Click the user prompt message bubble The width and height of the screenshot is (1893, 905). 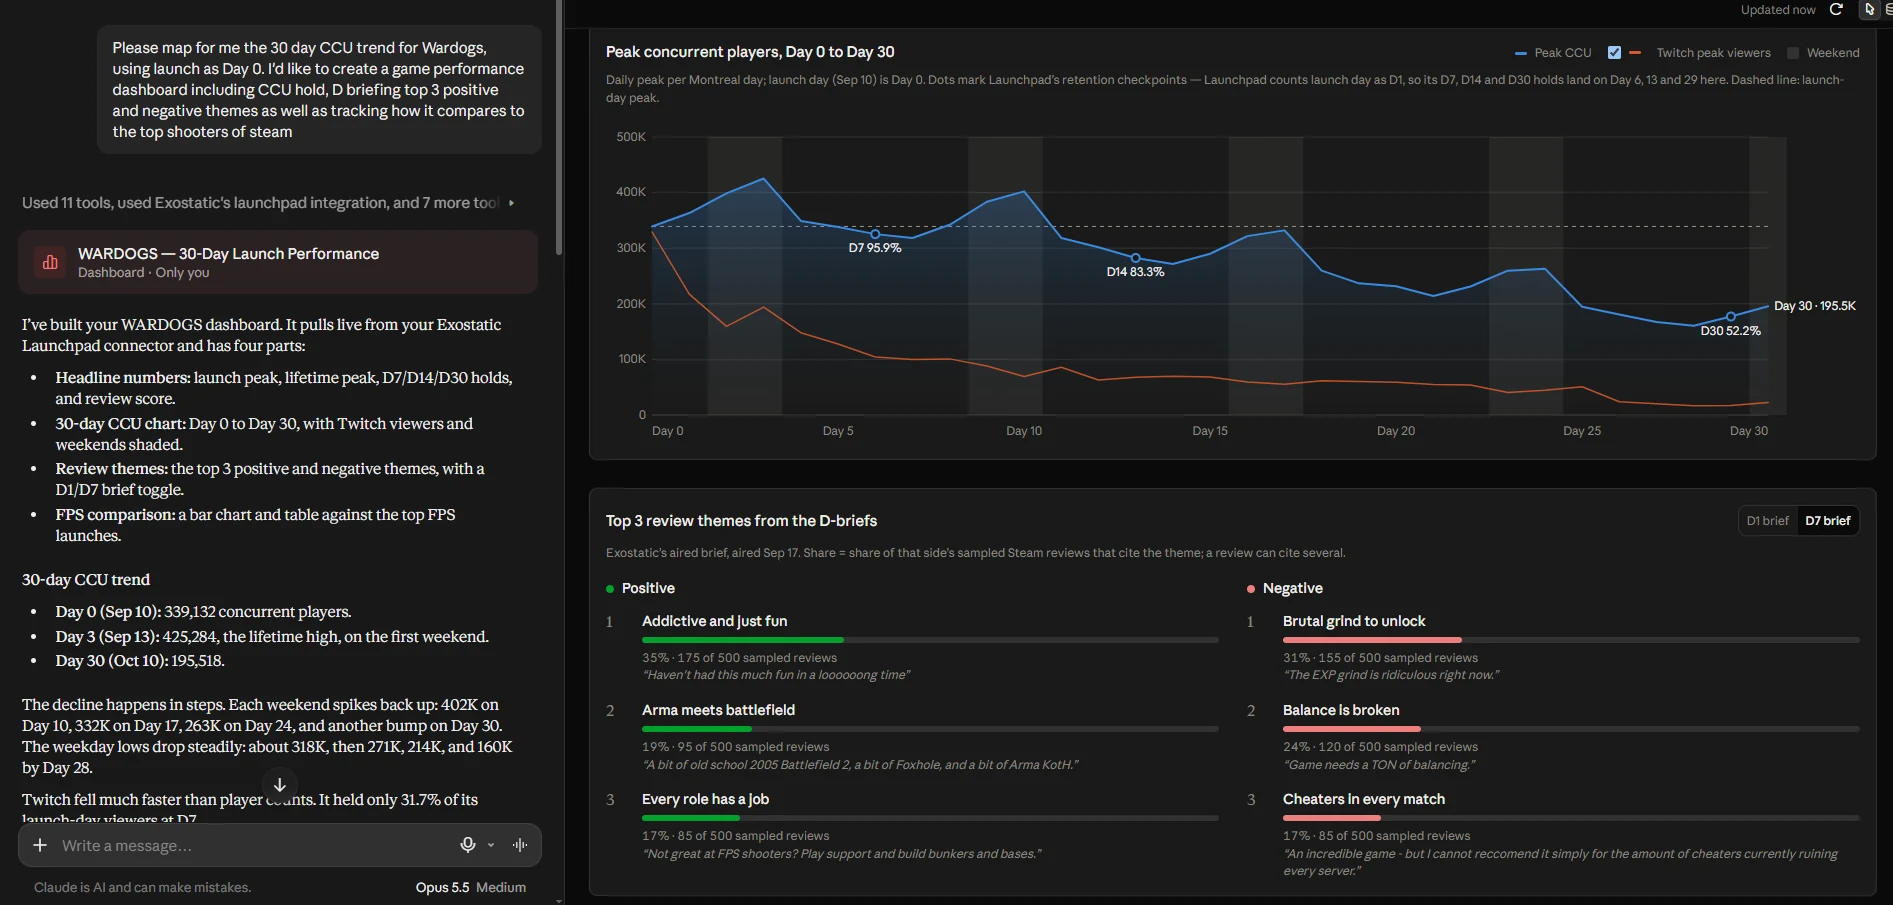click(319, 90)
